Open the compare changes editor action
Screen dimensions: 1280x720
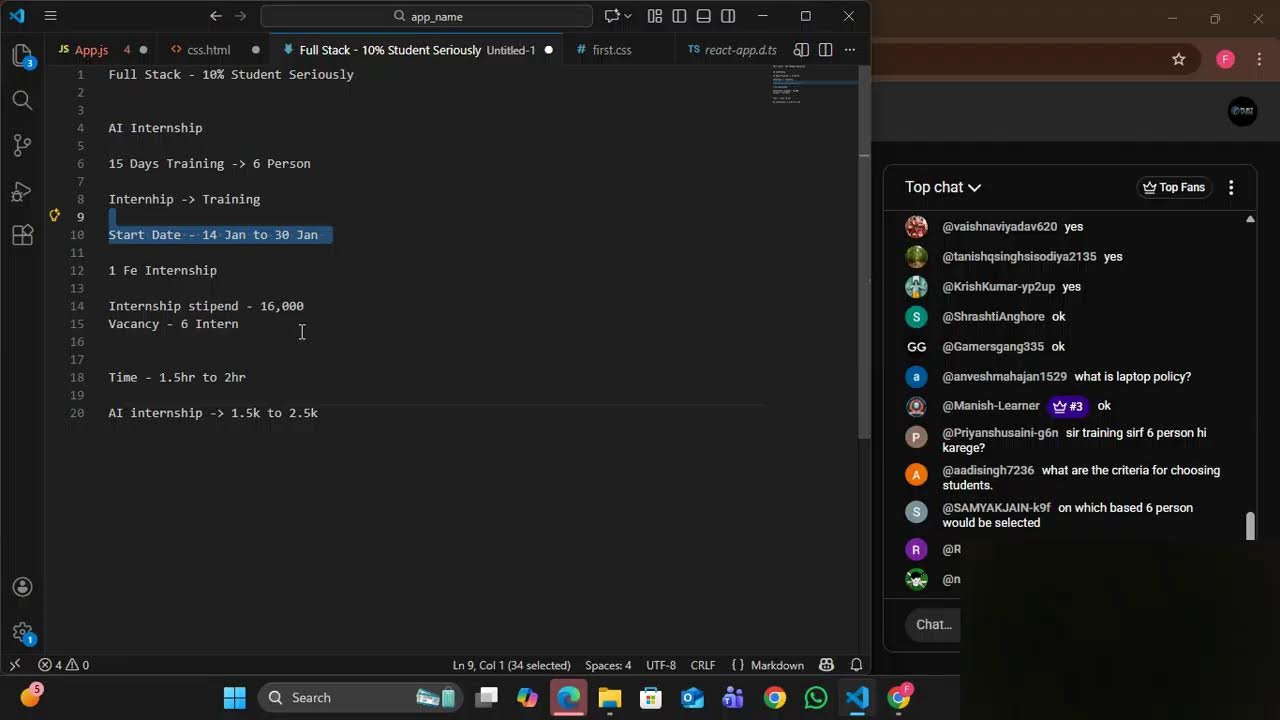tap(801, 50)
